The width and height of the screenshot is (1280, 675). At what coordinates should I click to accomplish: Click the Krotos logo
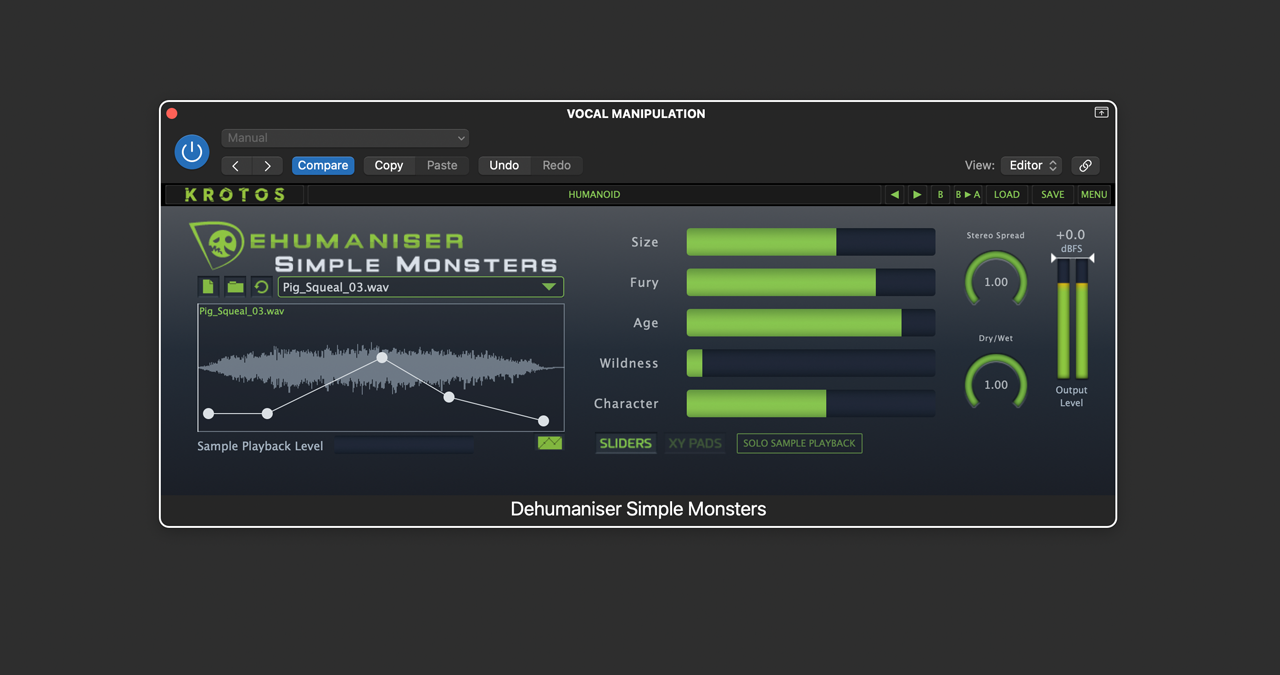pos(235,195)
